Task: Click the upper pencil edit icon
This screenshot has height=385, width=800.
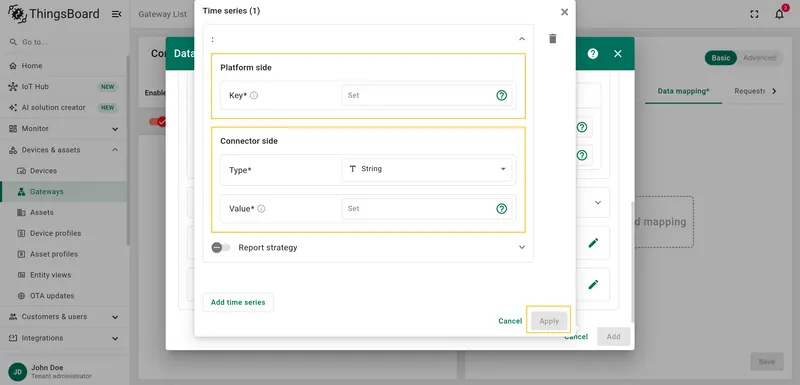Action: coord(593,243)
